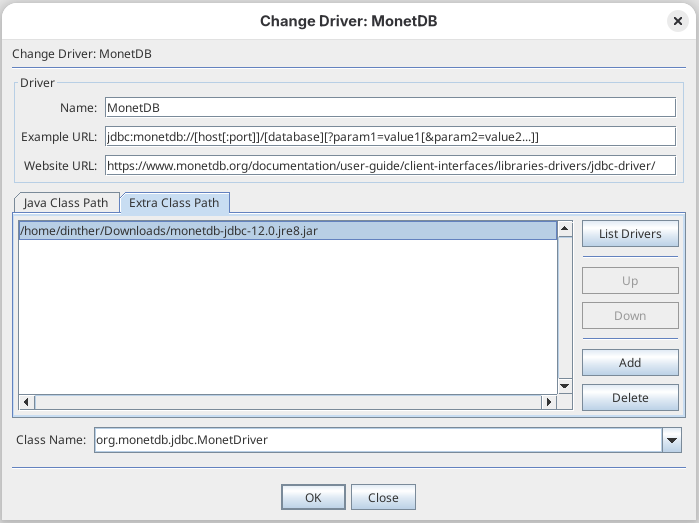The width and height of the screenshot is (699, 523).
Task: Confirm changes with the OK button
Action: (x=313, y=497)
